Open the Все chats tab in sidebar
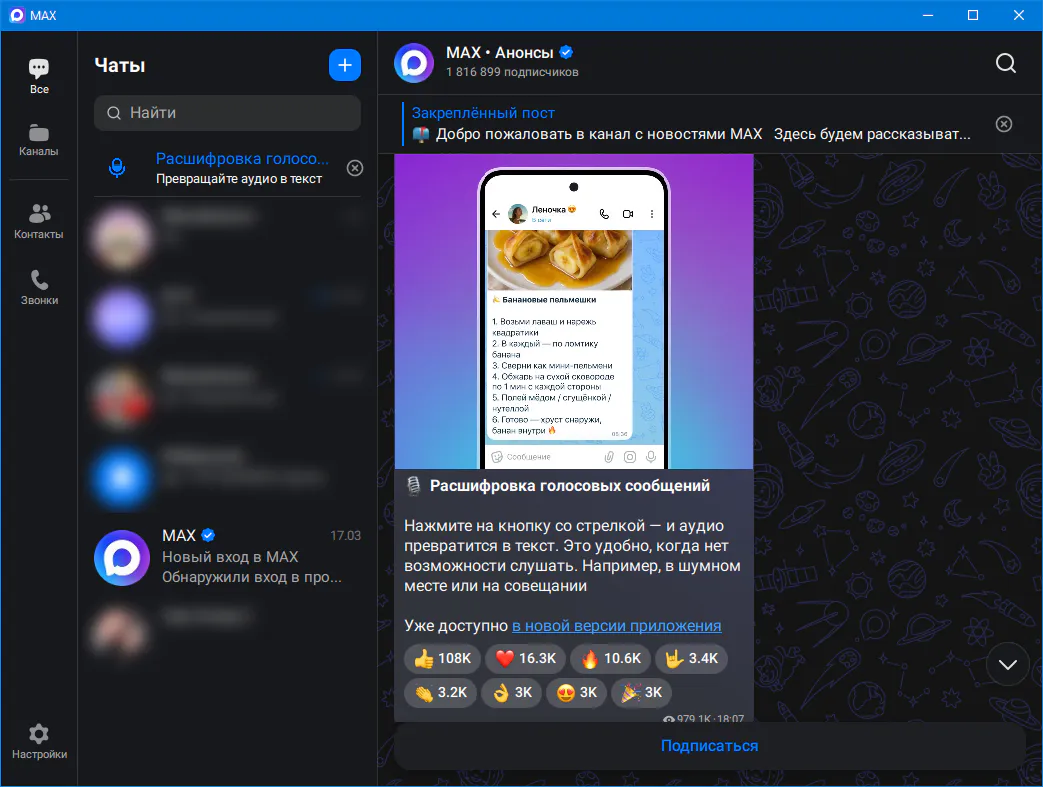 [x=39, y=76]
